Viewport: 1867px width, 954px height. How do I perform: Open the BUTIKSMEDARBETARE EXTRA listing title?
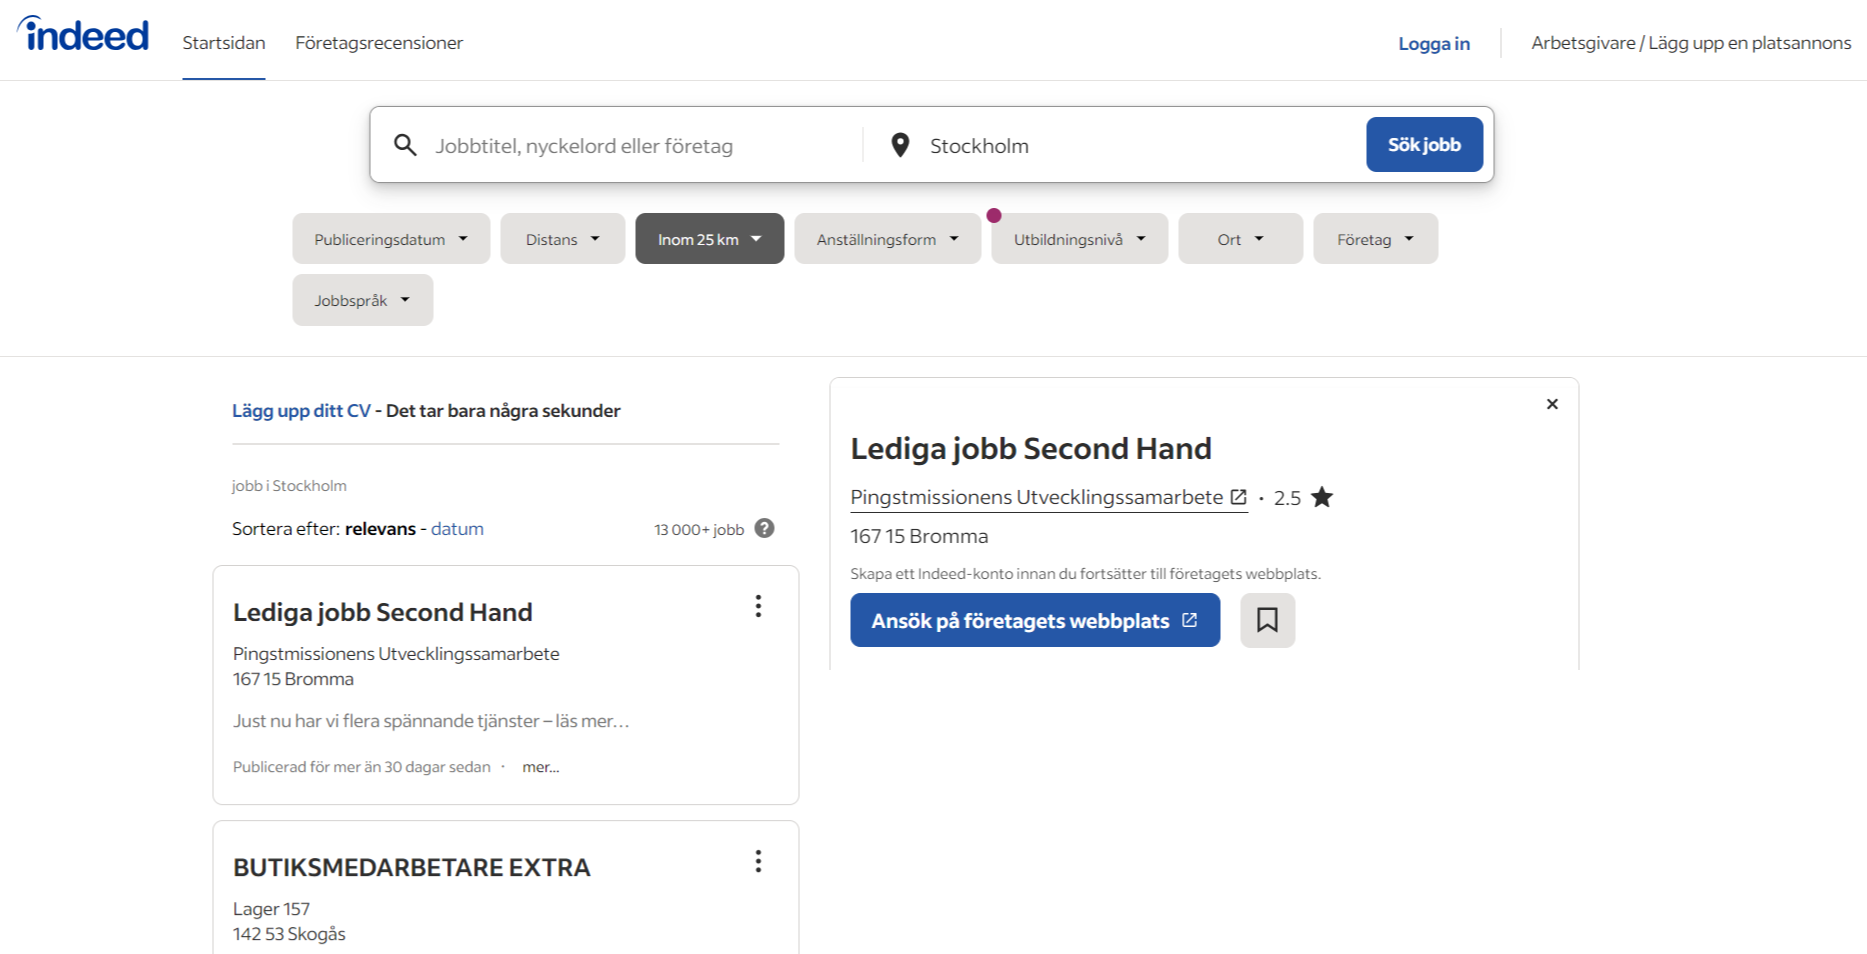tap(412, 867)
